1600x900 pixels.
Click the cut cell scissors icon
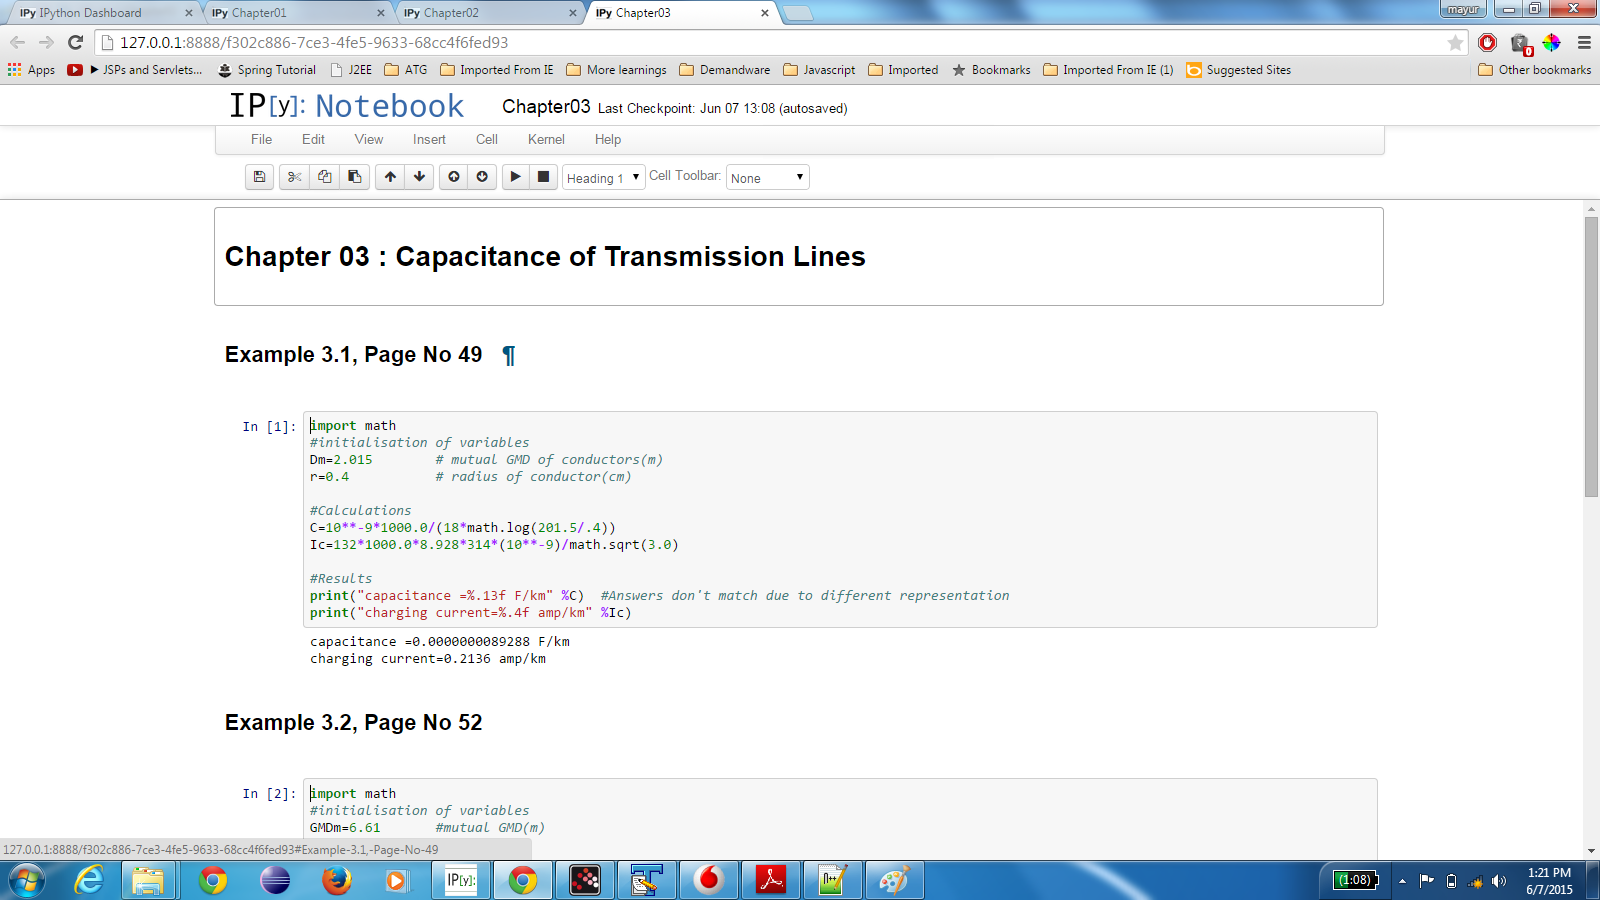point(294,177)
